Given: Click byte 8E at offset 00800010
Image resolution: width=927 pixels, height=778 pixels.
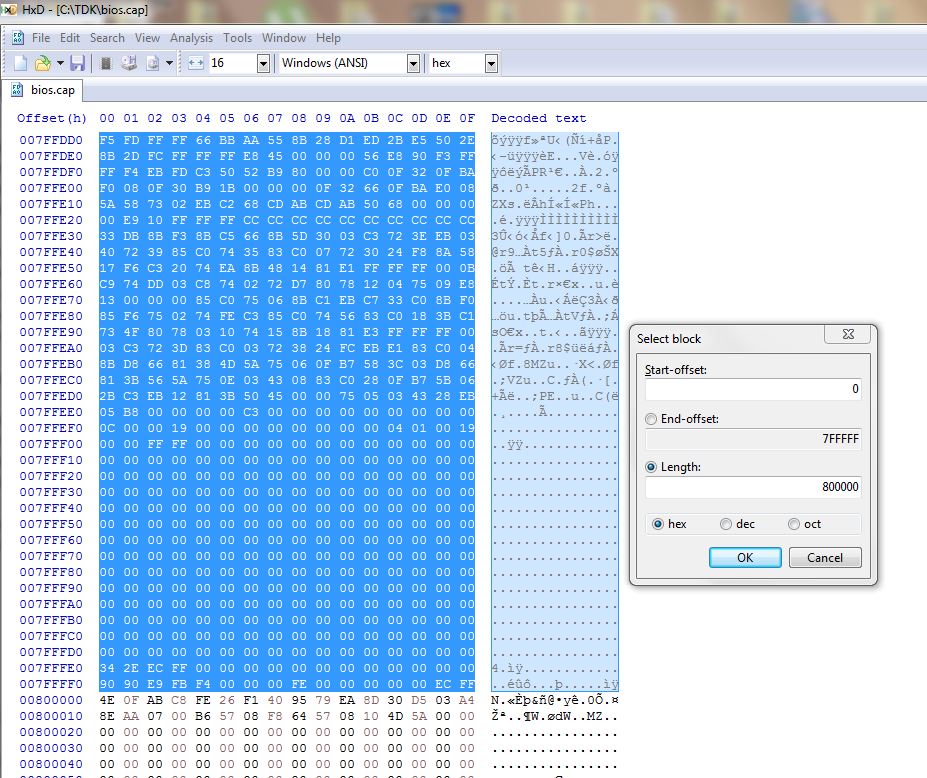Looking at the screenshot, I should pyautogui.click(x=107, y=716).
